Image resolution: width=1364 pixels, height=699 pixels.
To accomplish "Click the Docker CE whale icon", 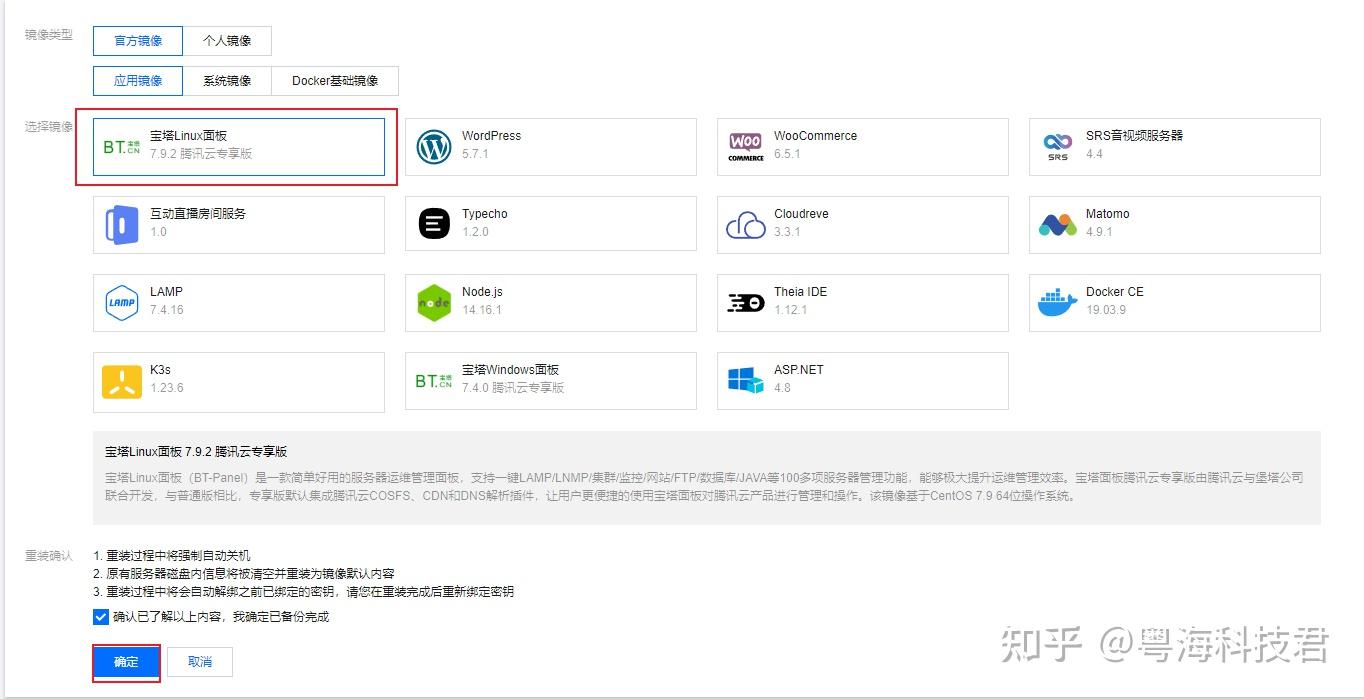I will (1058, 303).
